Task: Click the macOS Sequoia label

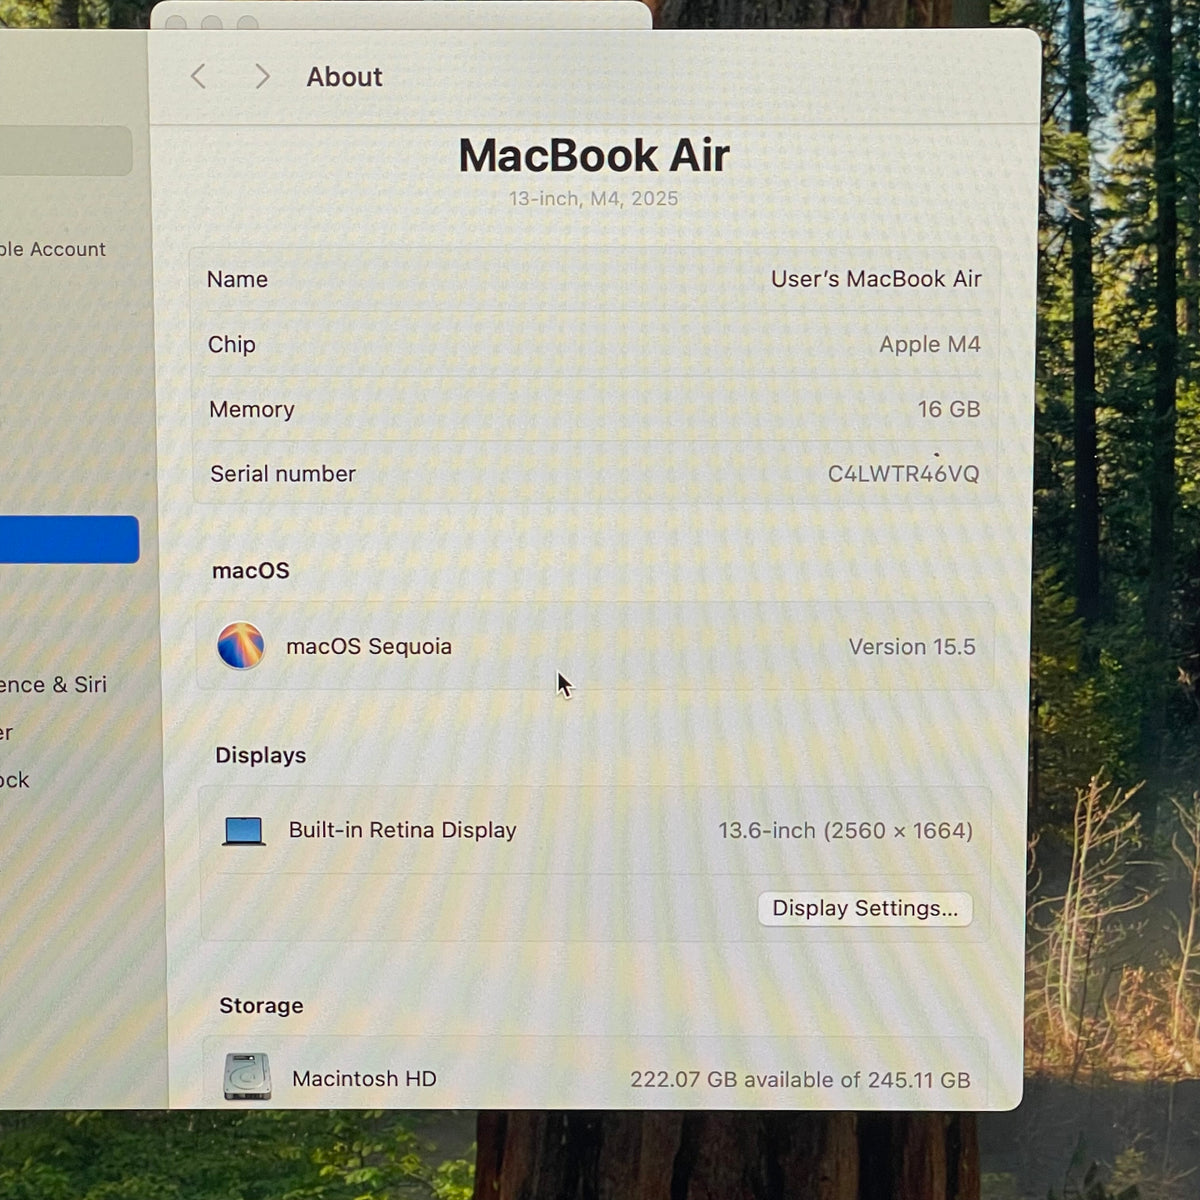Action: [x=369, y=646]
